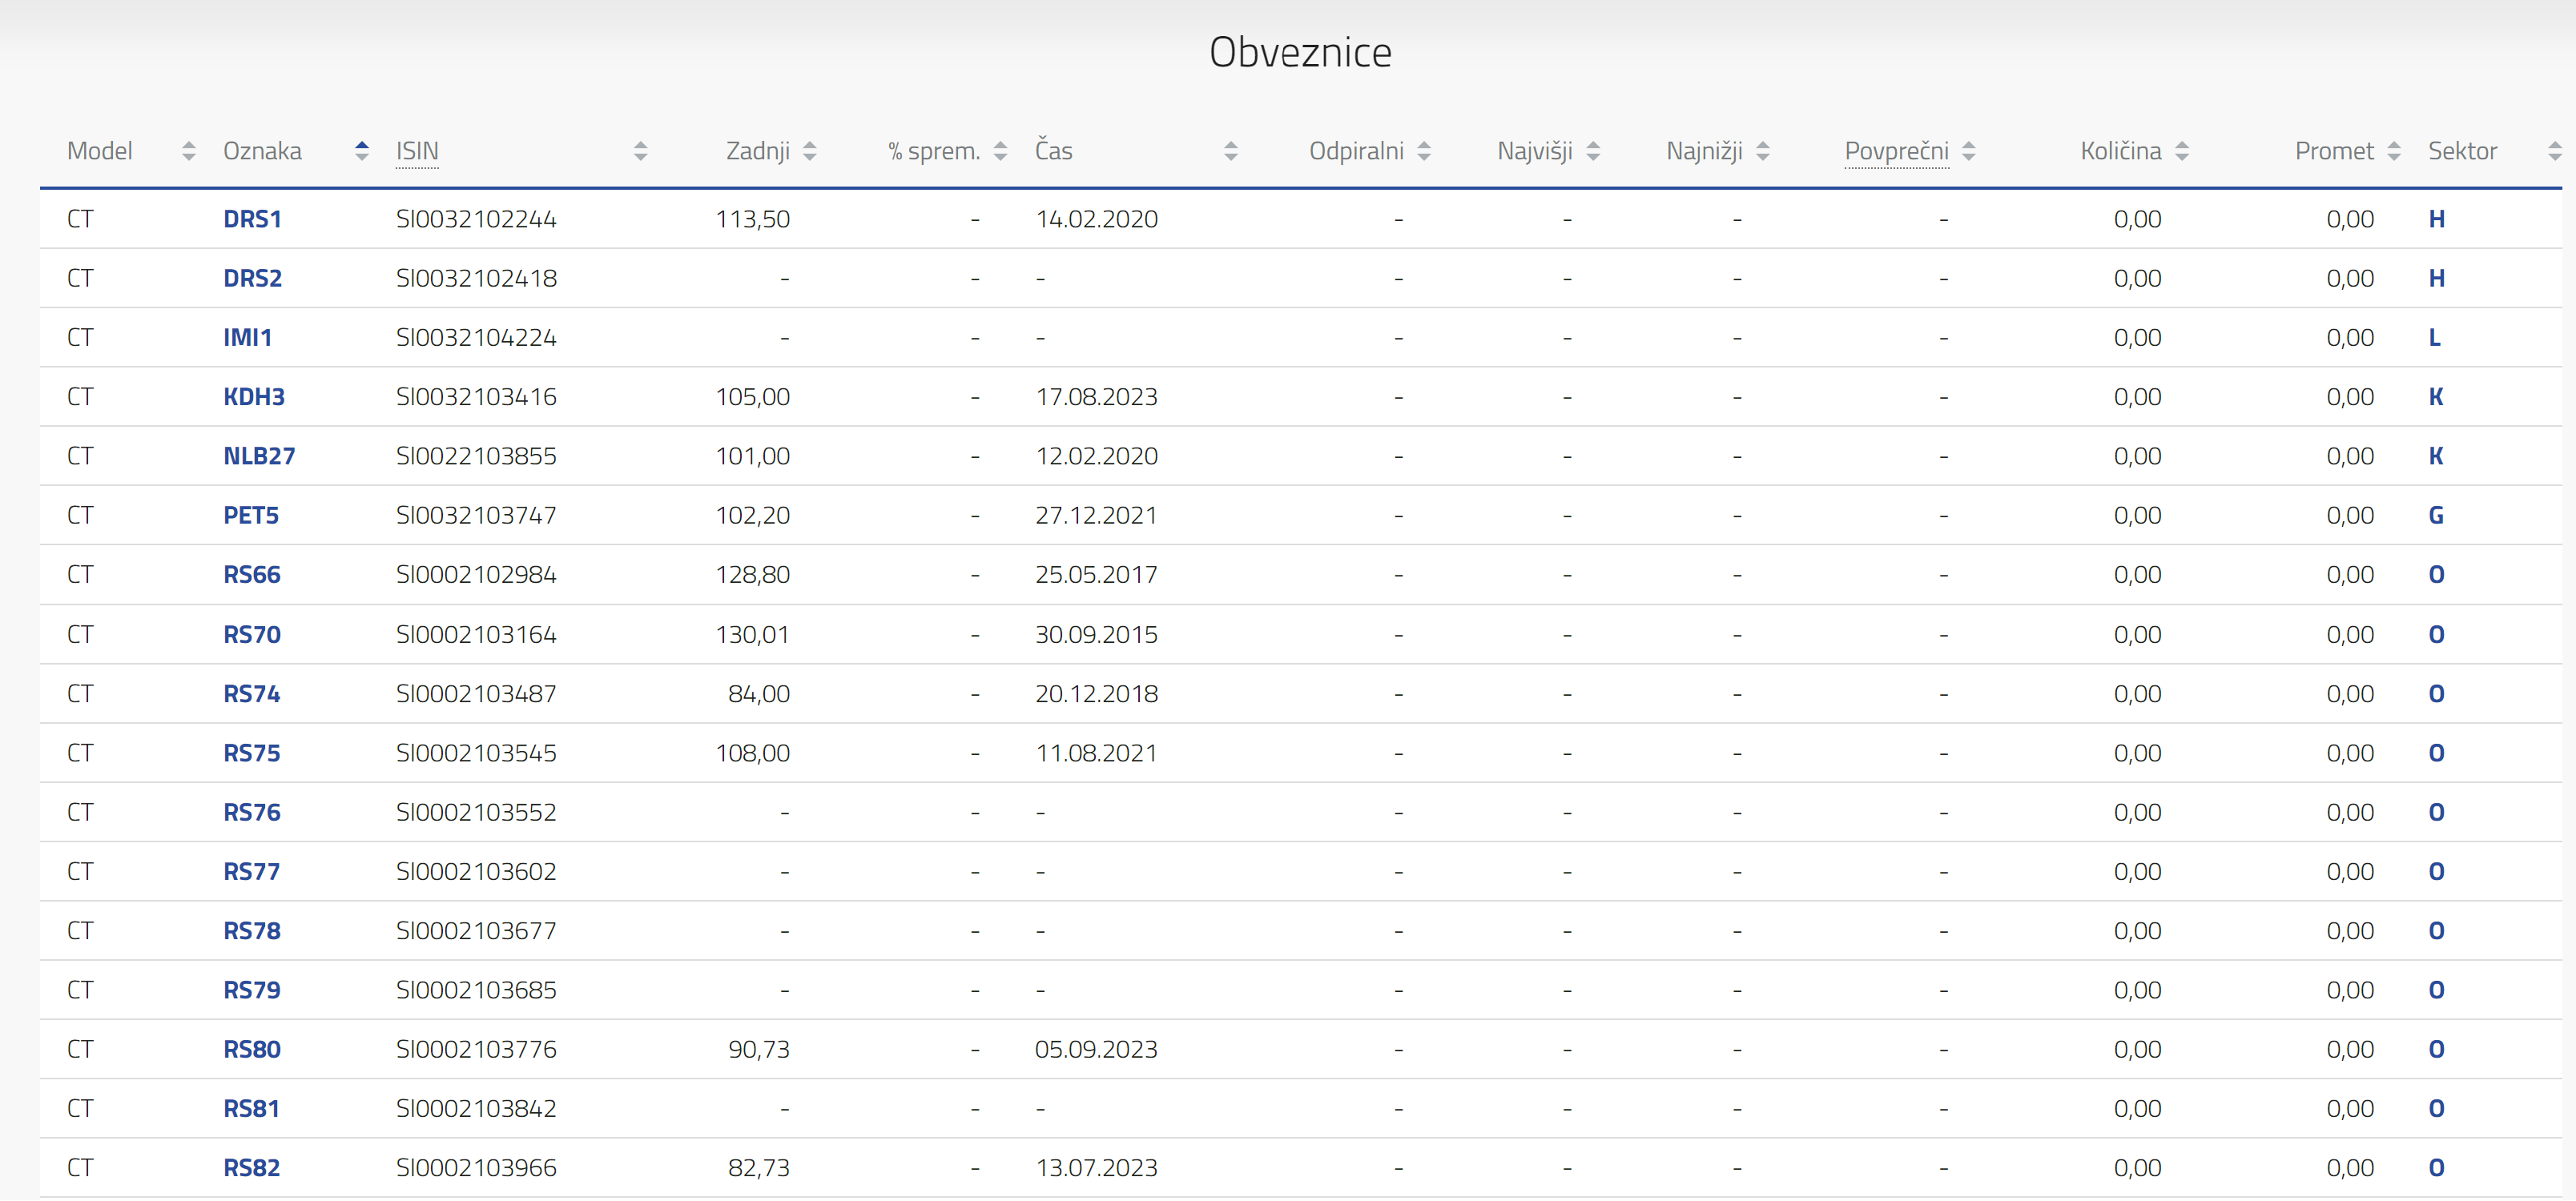The width and height of the screenshot is (2576, 1201).
Task: Sort by Odpiralni using its arrow icon
Action: [x=1424, y=151]
